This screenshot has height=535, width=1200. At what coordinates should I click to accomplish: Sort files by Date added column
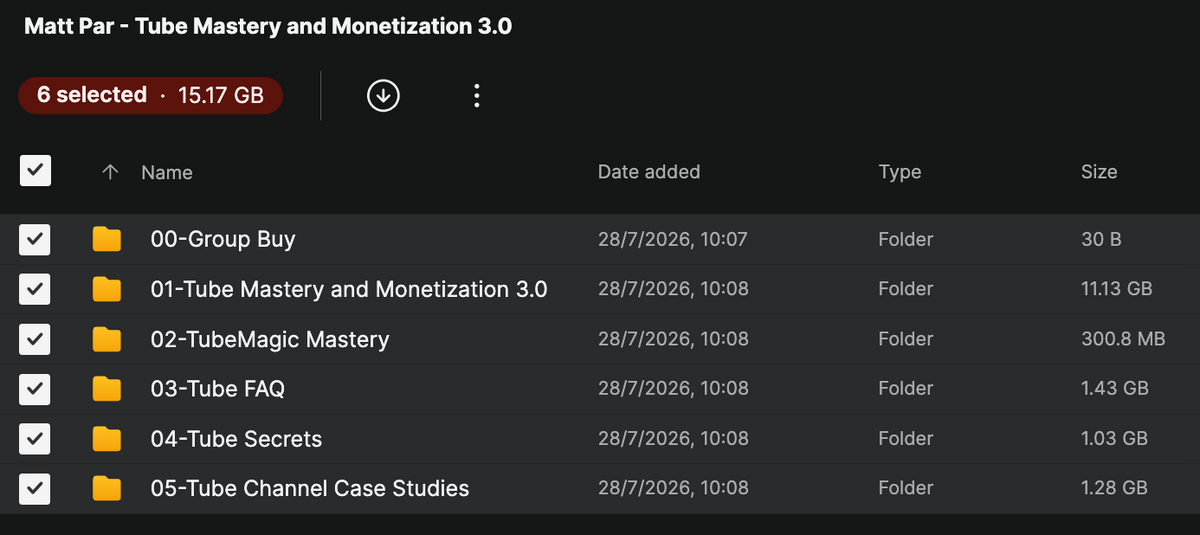coord(649,172)
